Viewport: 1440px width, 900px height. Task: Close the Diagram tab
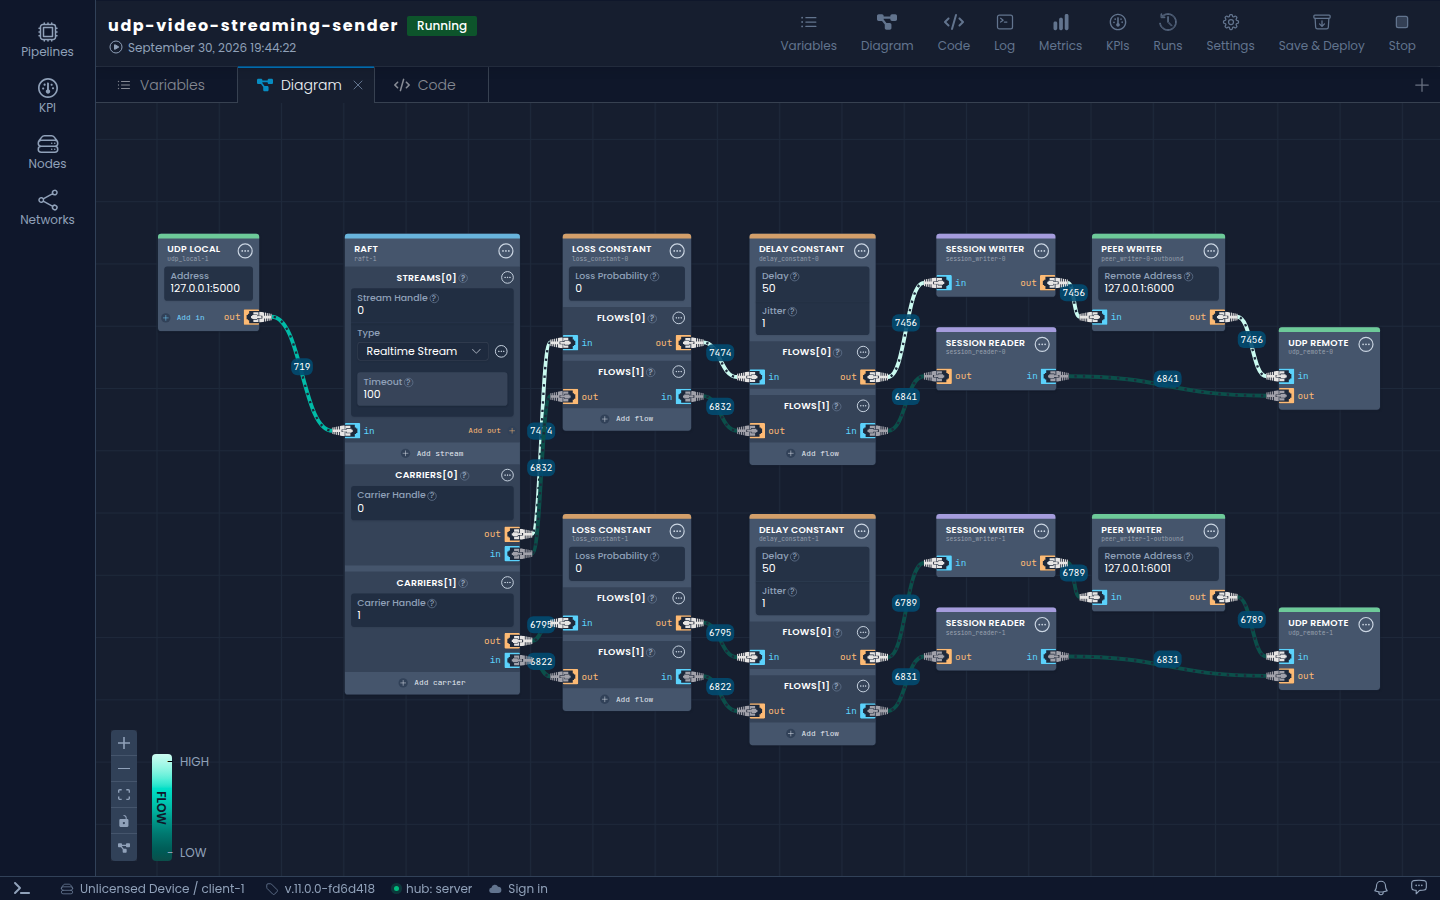(x=358, y=85)
